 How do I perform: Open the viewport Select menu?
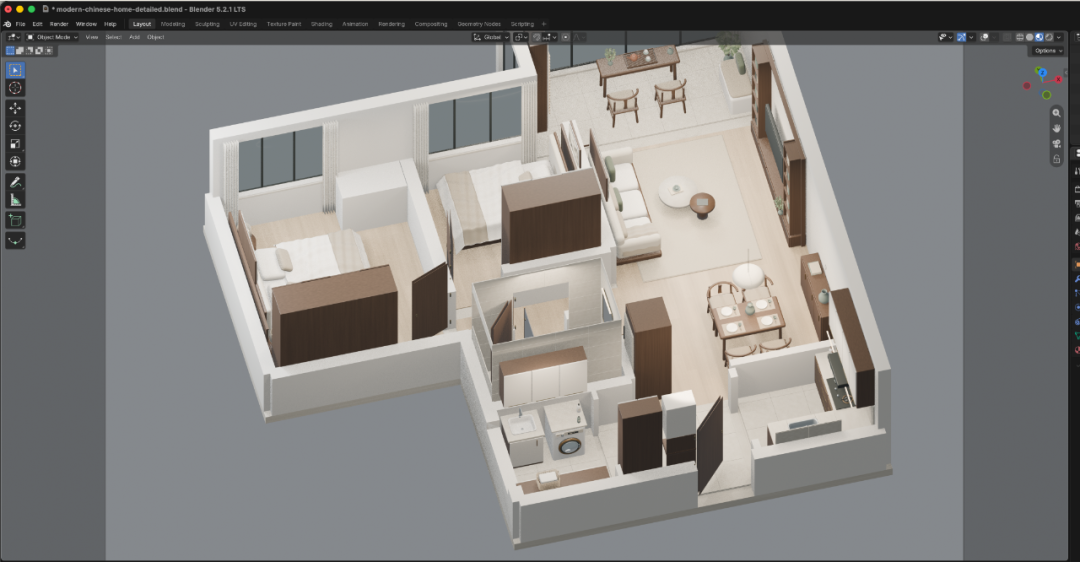coord(114,37)
